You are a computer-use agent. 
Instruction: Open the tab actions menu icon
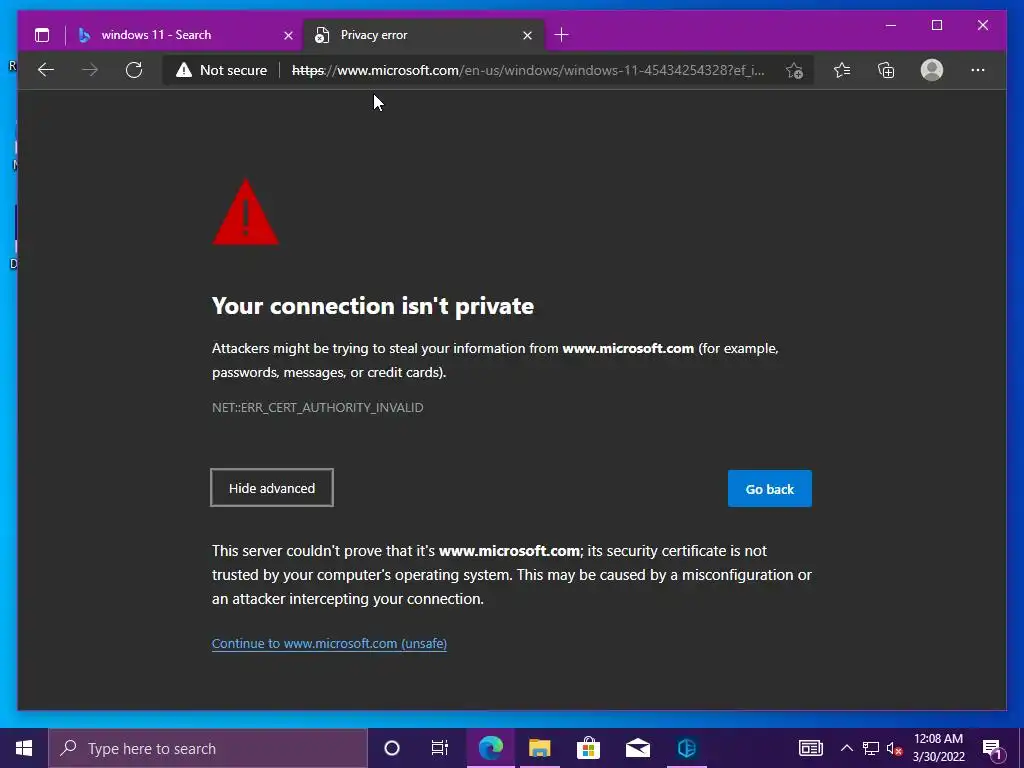42,35
